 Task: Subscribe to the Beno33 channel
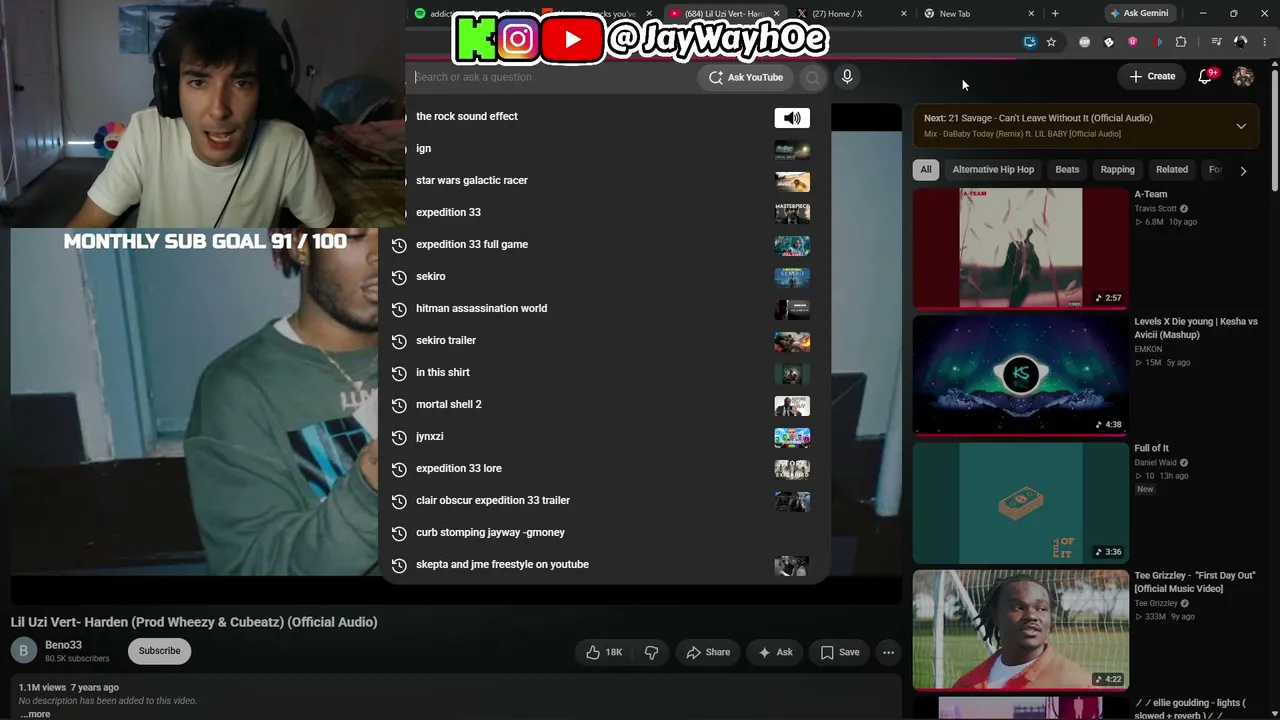[x=159, y=651]
